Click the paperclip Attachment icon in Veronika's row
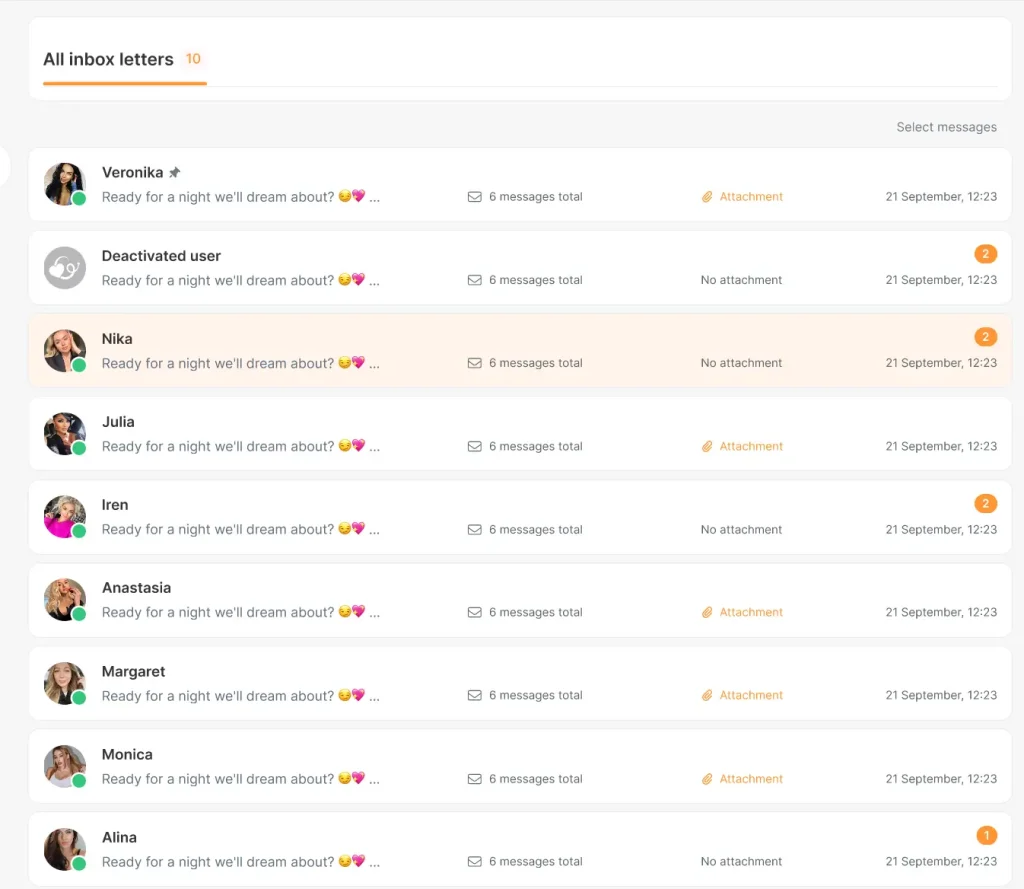This screenshot has width=1024, height=889. click(707, 197)
